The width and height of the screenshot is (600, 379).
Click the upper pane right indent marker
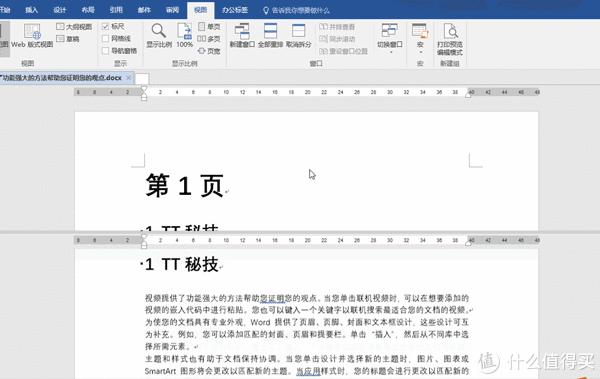pyautogui.click(x=468, y=95)
